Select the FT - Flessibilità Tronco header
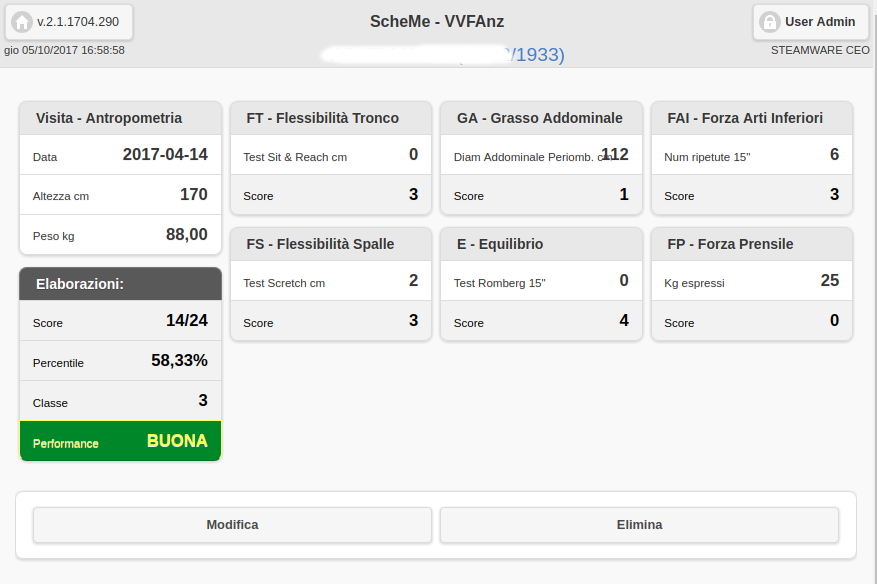877x584 pixels. point(331,118)
